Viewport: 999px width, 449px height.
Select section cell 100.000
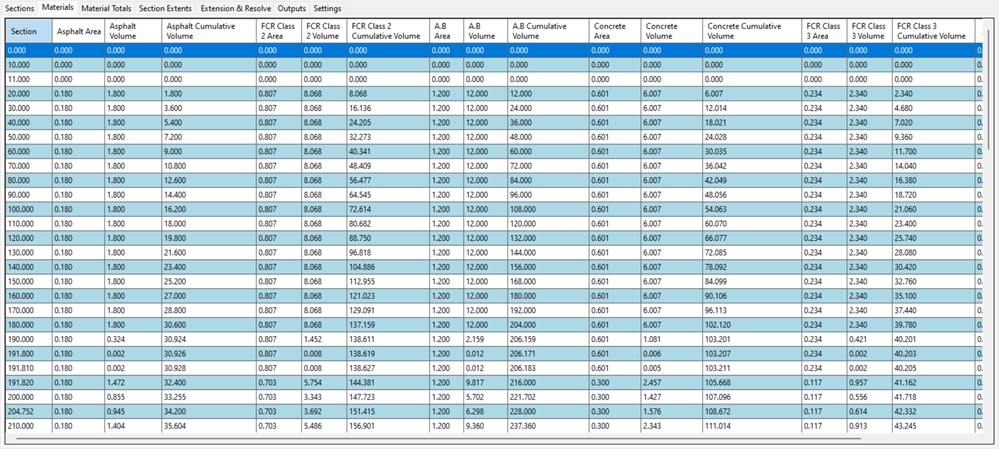(29, 209)
